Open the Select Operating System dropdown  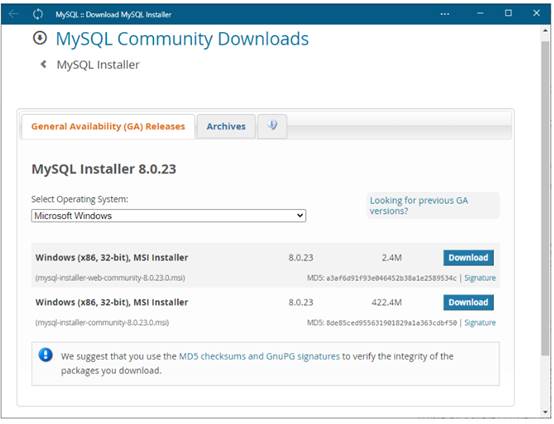[169, 216]
